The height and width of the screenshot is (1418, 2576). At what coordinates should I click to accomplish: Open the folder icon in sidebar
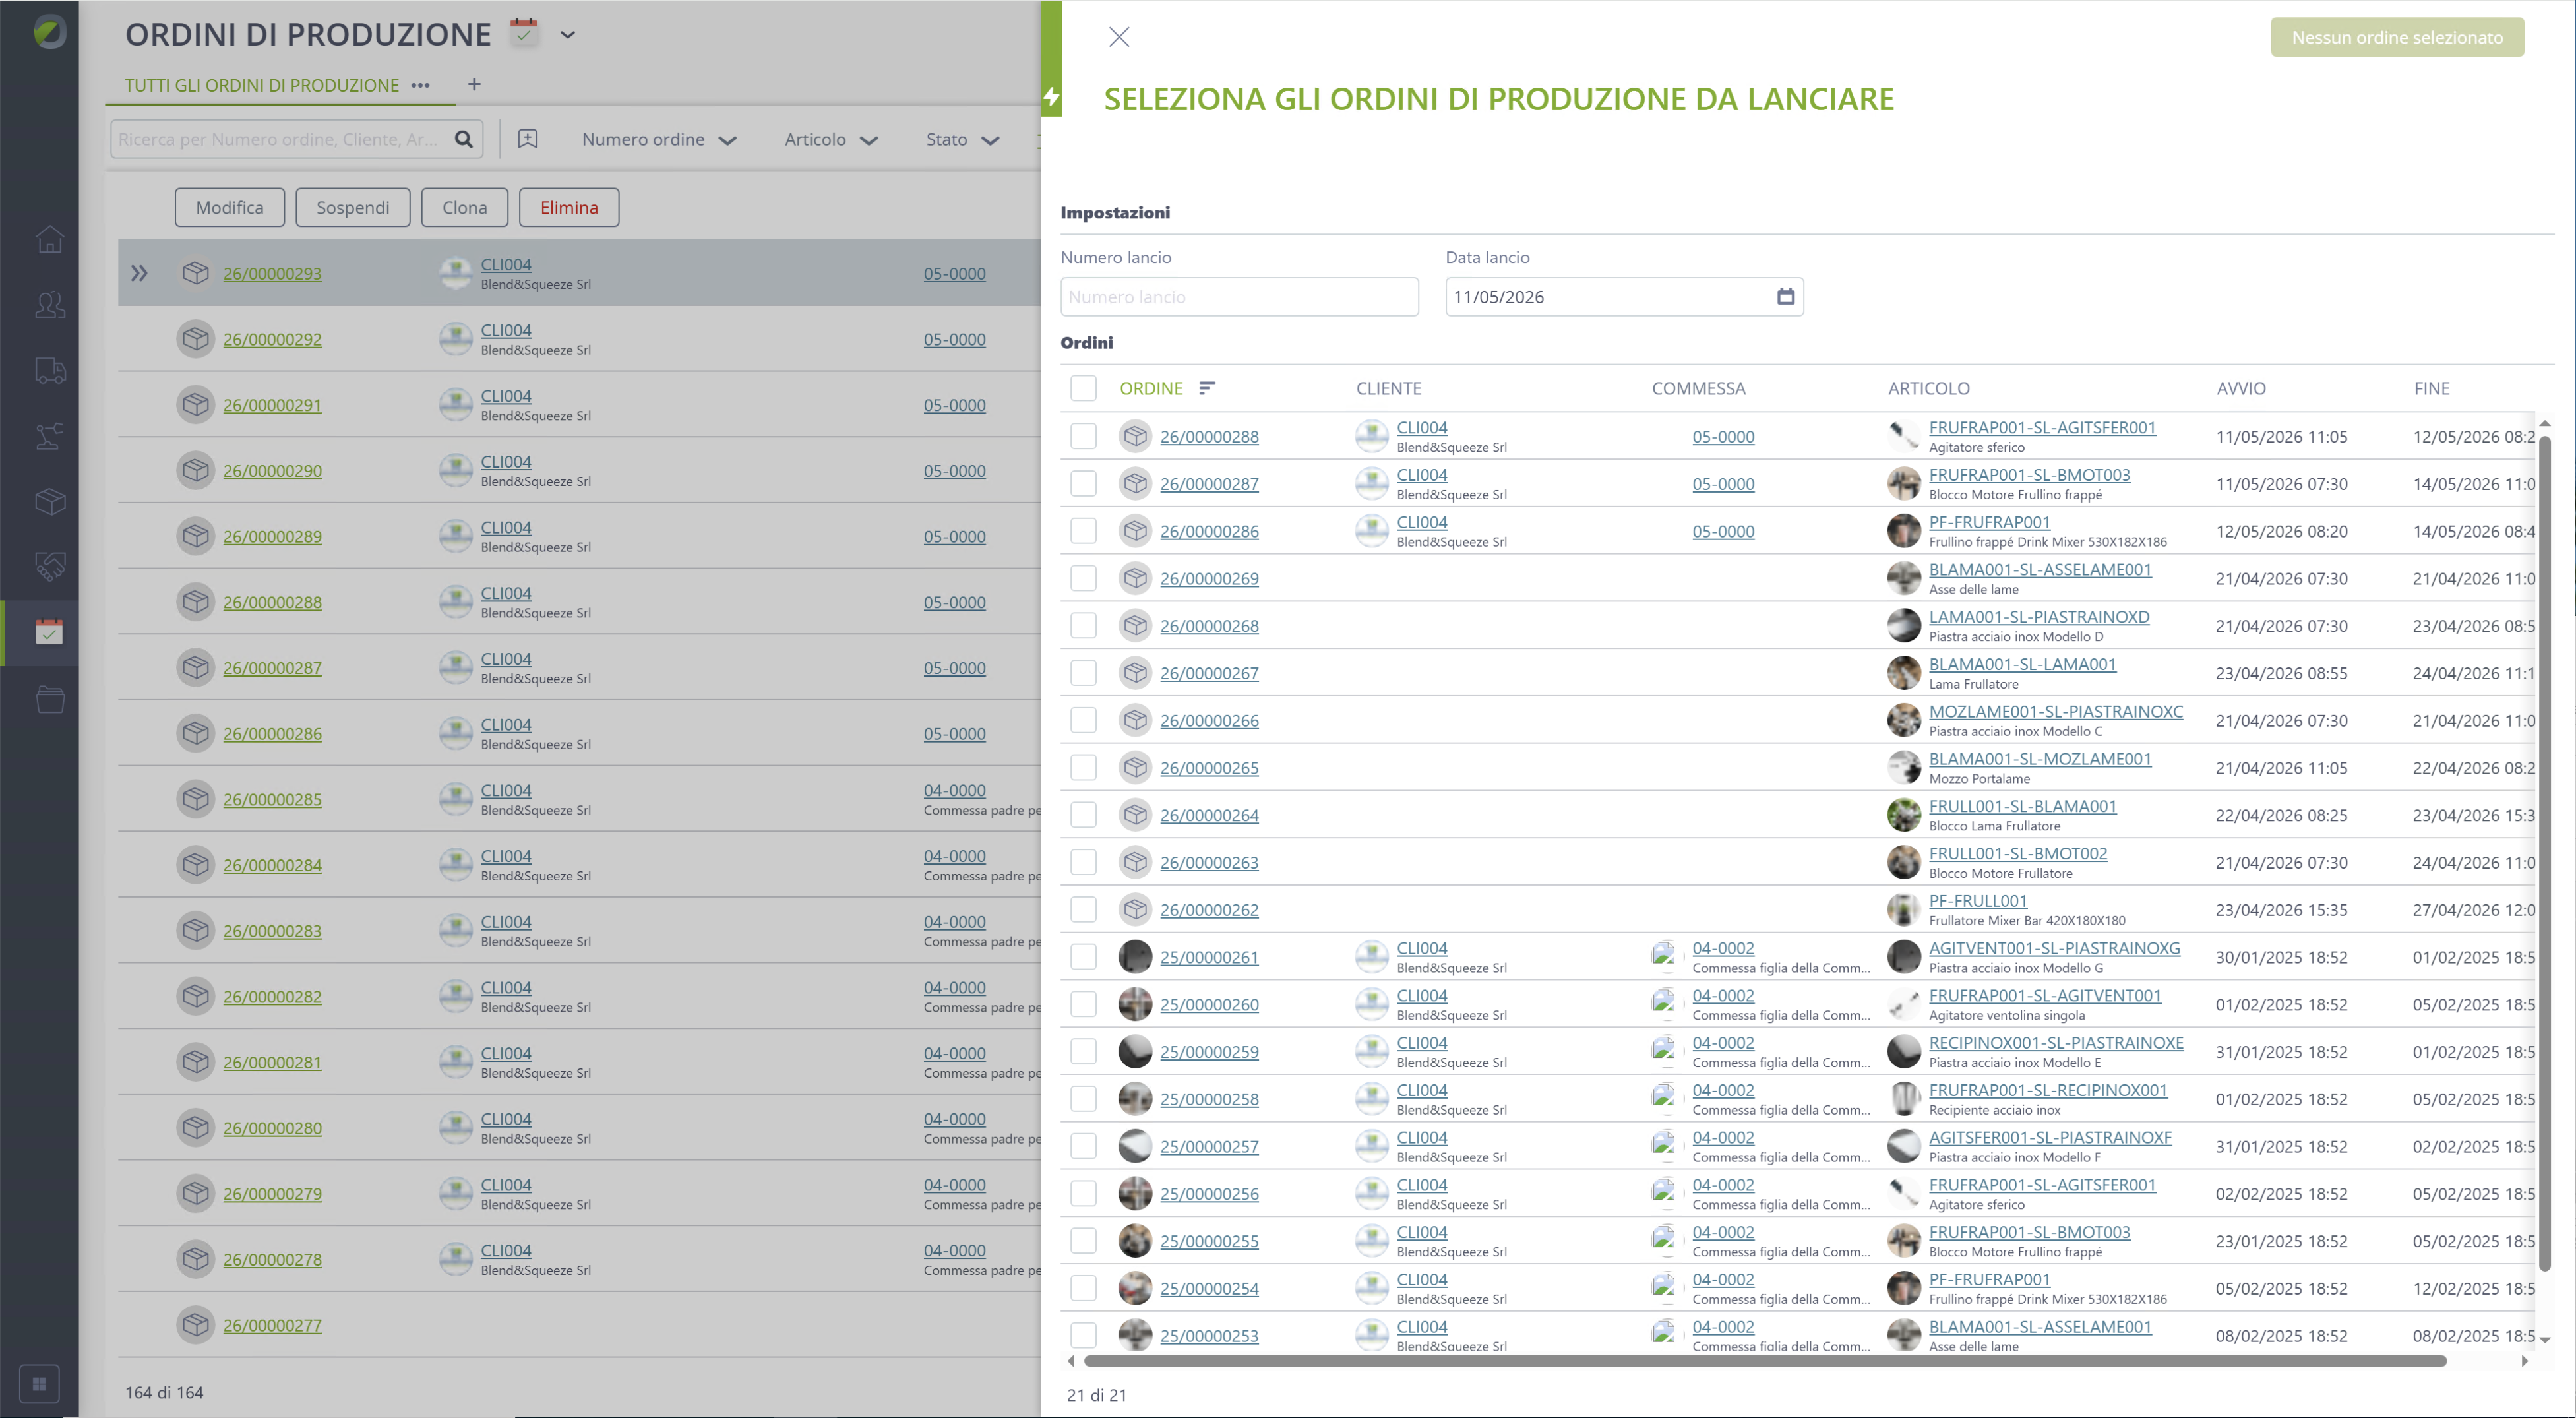tap(50, 698)
